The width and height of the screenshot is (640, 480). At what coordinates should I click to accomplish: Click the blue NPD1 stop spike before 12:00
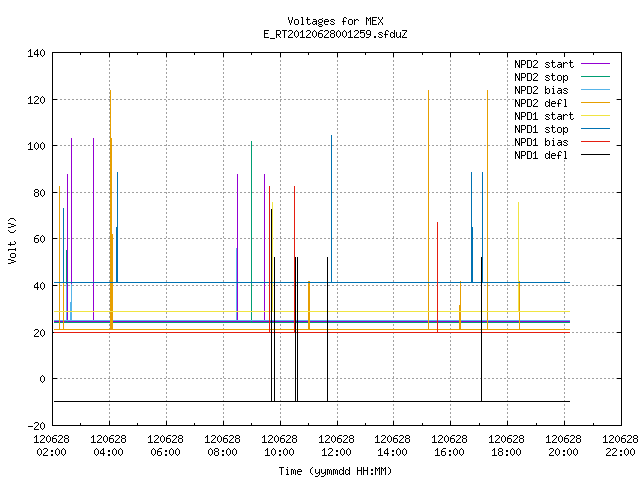(331, 209)
